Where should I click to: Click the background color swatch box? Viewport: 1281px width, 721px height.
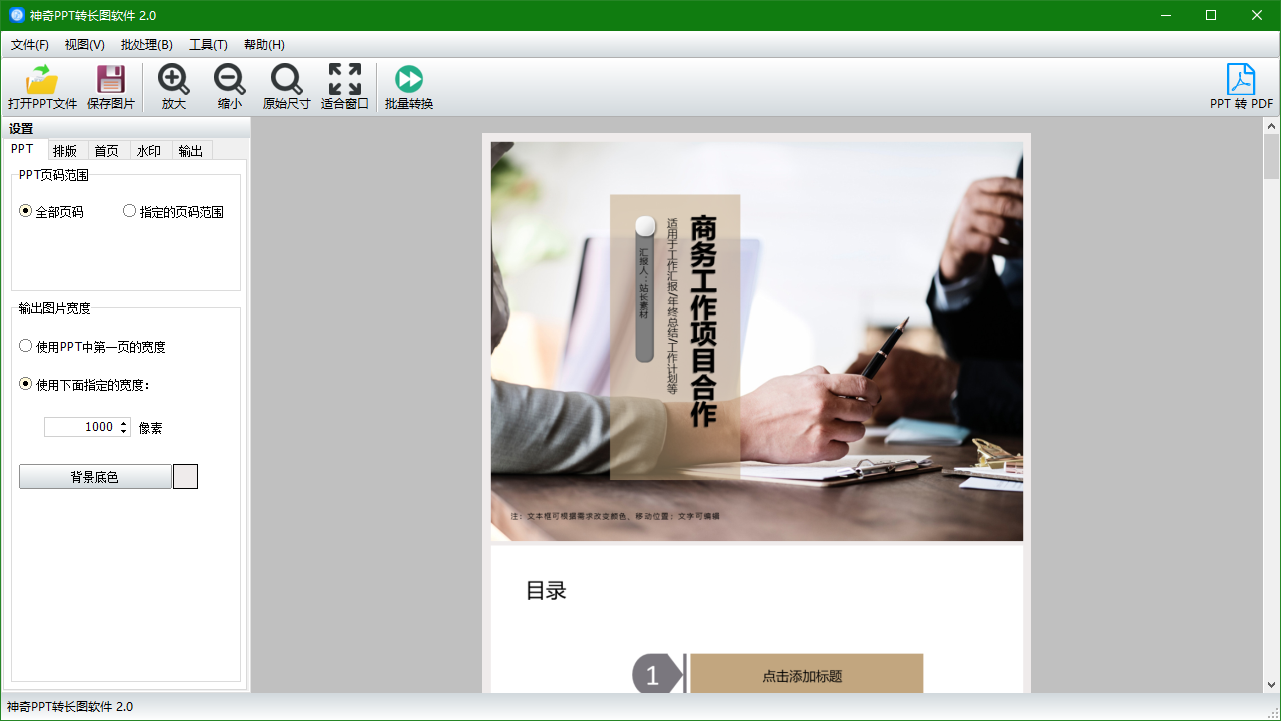[x=185, y=477]
